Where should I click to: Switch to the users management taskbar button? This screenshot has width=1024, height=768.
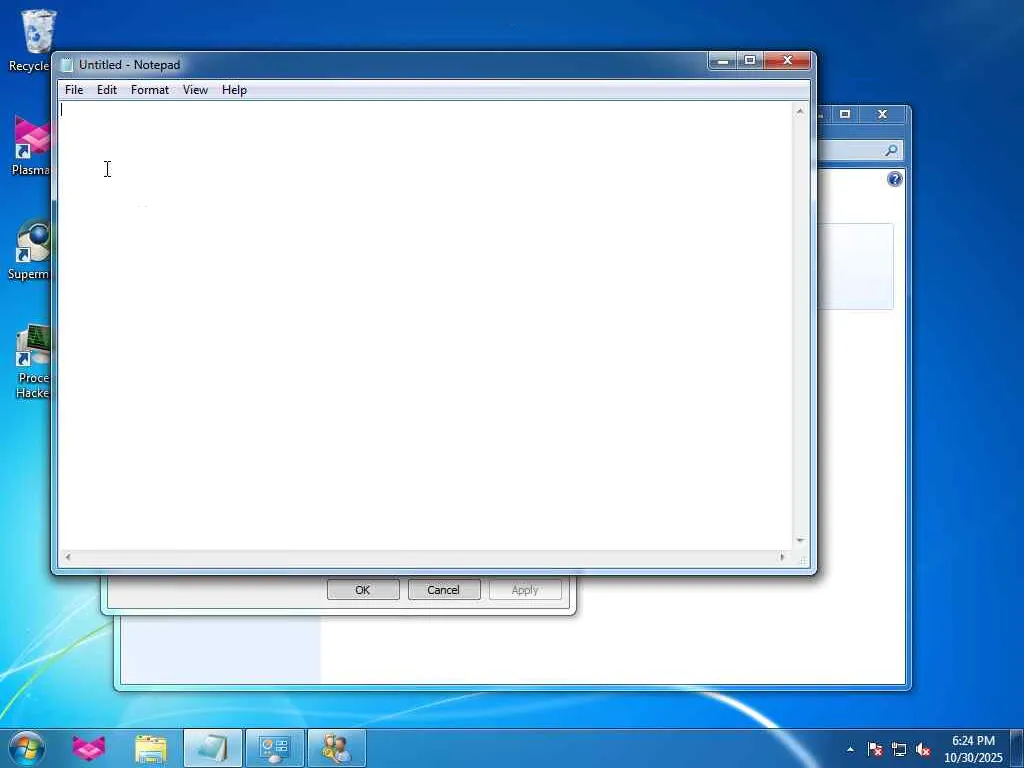[336, 748]
